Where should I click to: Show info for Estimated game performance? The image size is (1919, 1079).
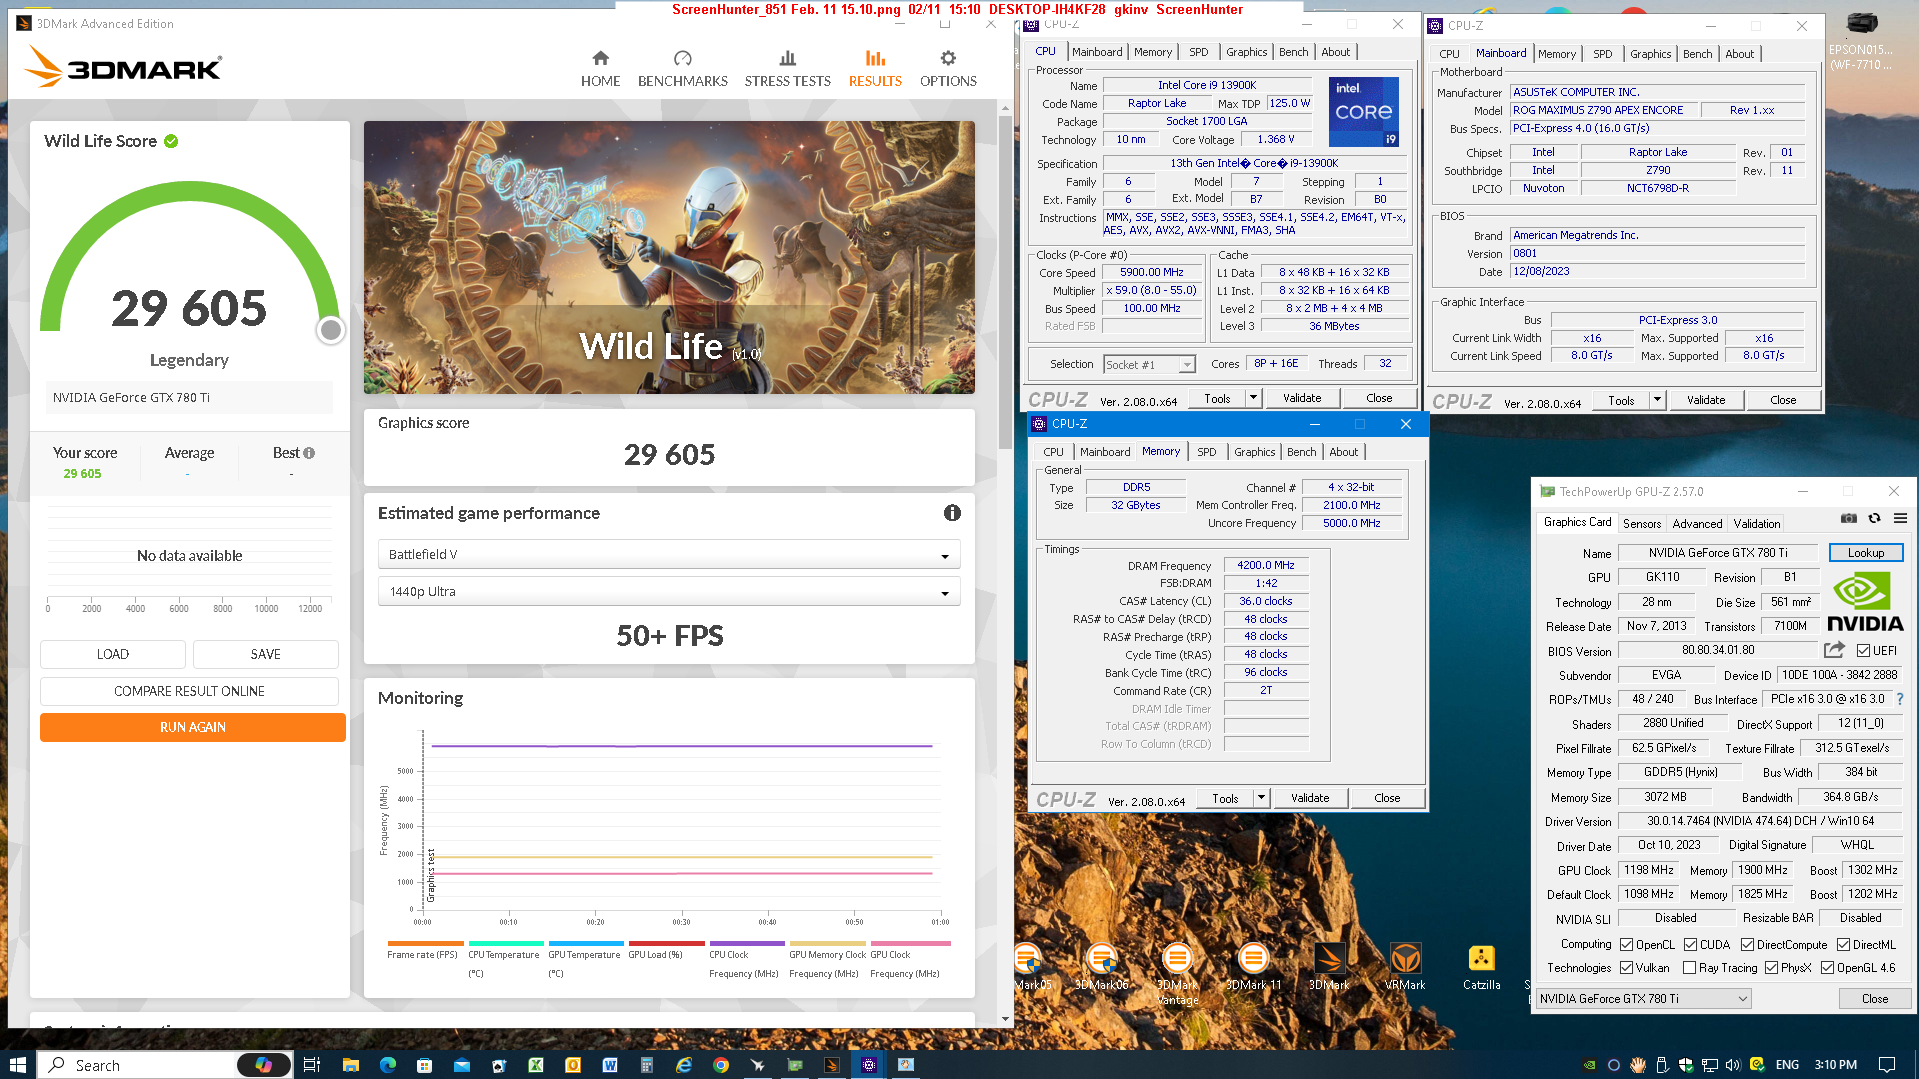pyautogui.click(x=952, y=513)
